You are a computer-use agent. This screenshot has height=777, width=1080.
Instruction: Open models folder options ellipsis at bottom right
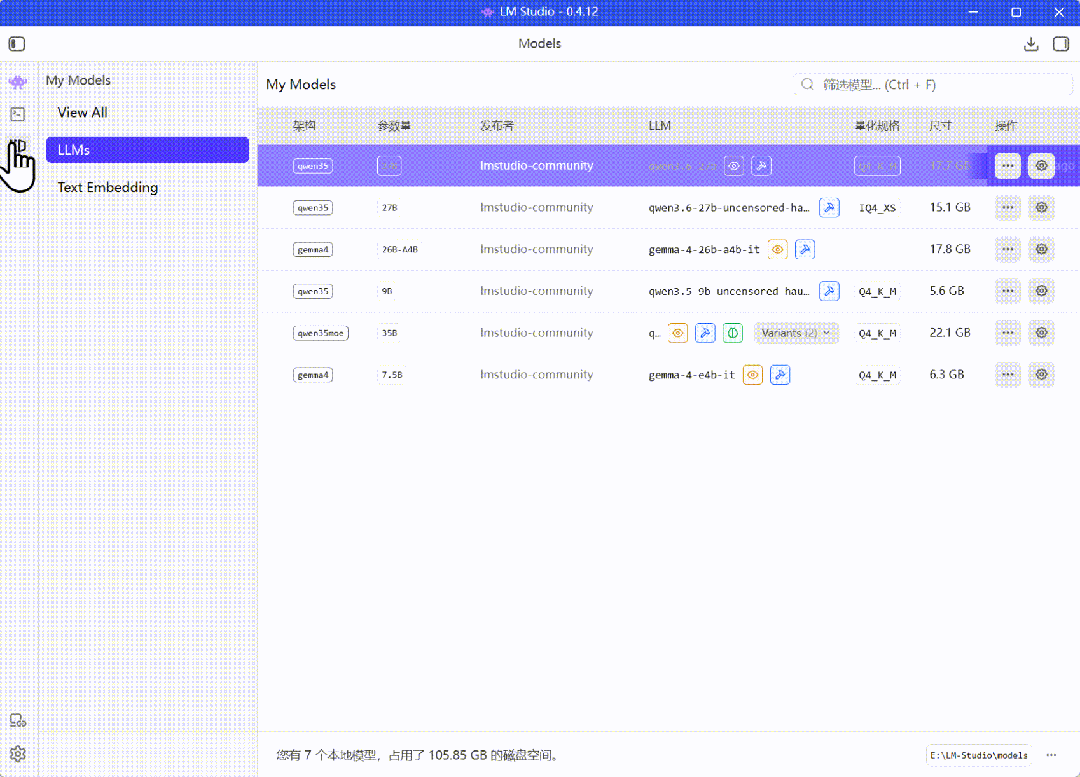(1051, 755)
